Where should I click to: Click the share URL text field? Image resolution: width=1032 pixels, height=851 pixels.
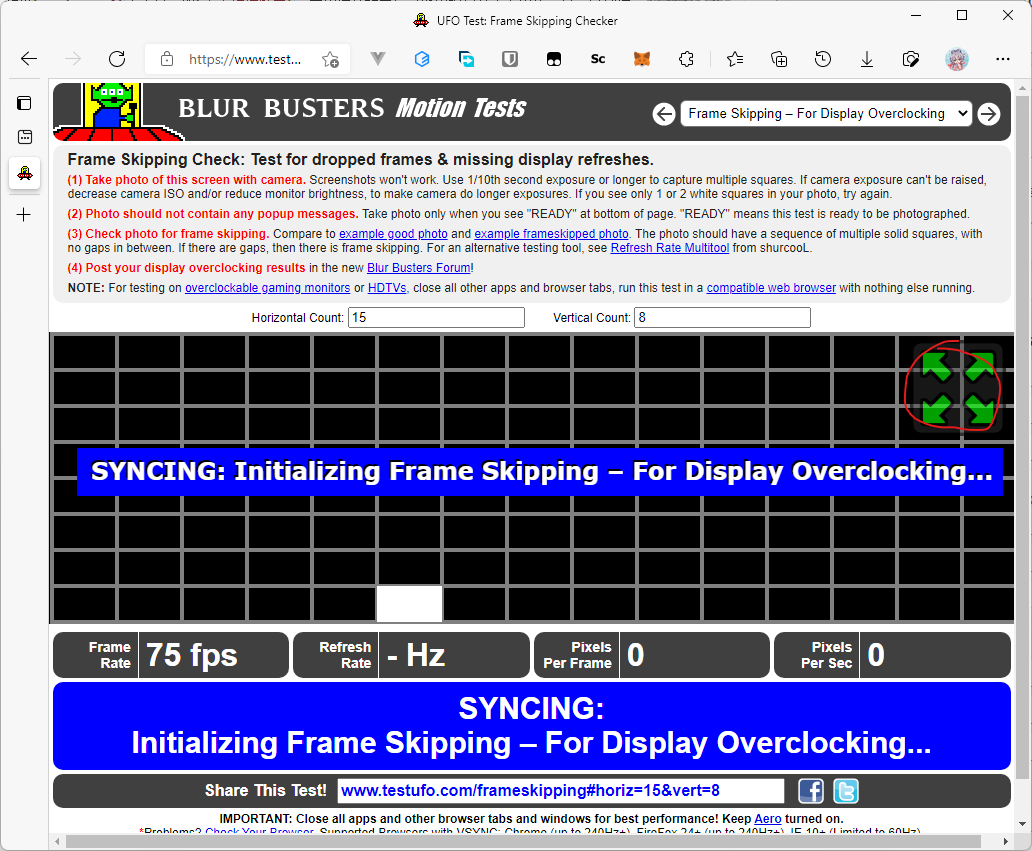click(560, 791)
